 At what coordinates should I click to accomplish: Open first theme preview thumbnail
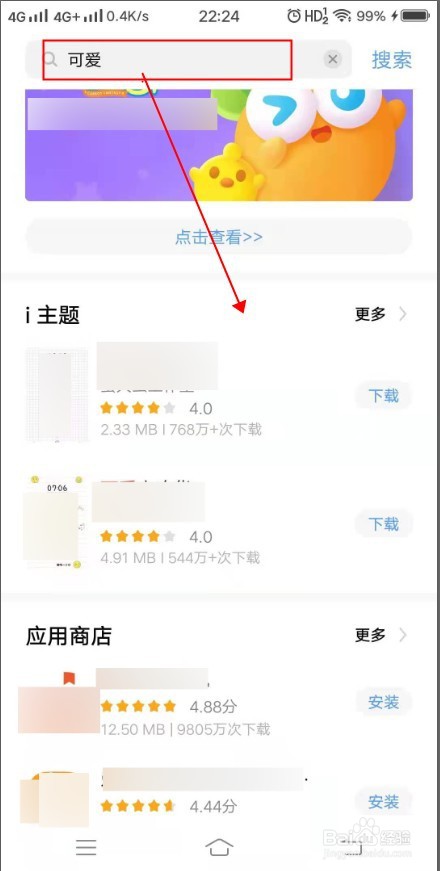[57, 395]
